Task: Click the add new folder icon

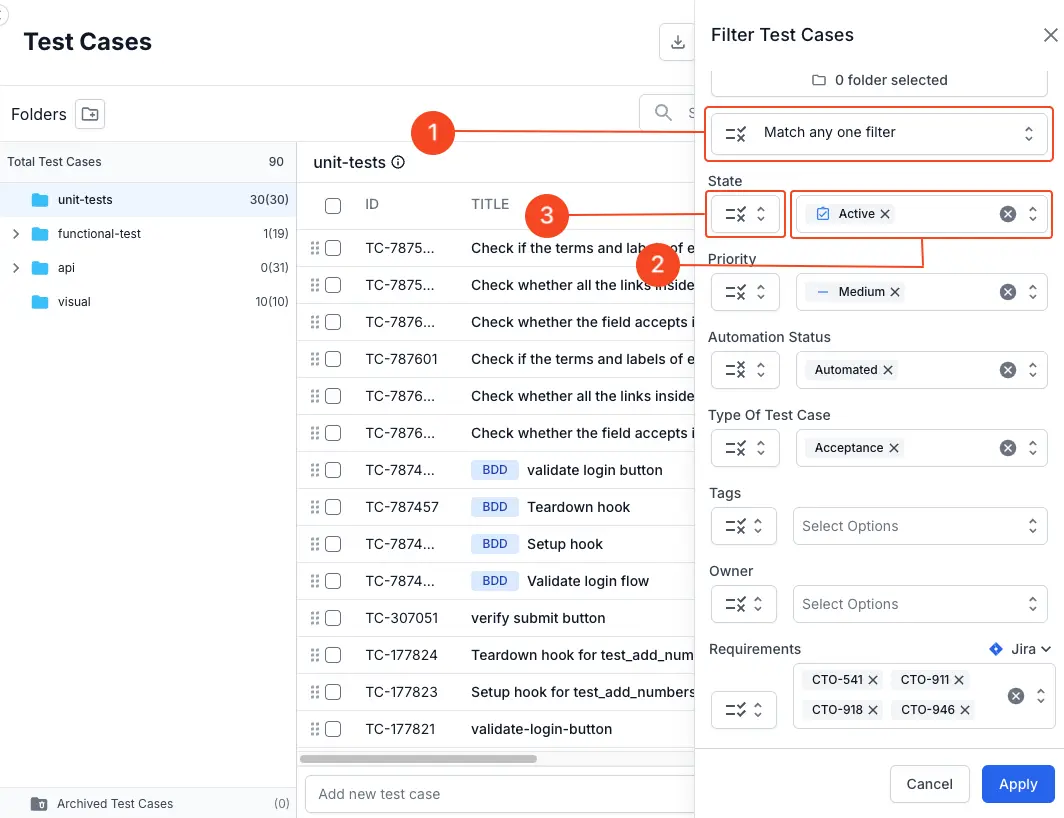Action: click(x=90, y=114)
